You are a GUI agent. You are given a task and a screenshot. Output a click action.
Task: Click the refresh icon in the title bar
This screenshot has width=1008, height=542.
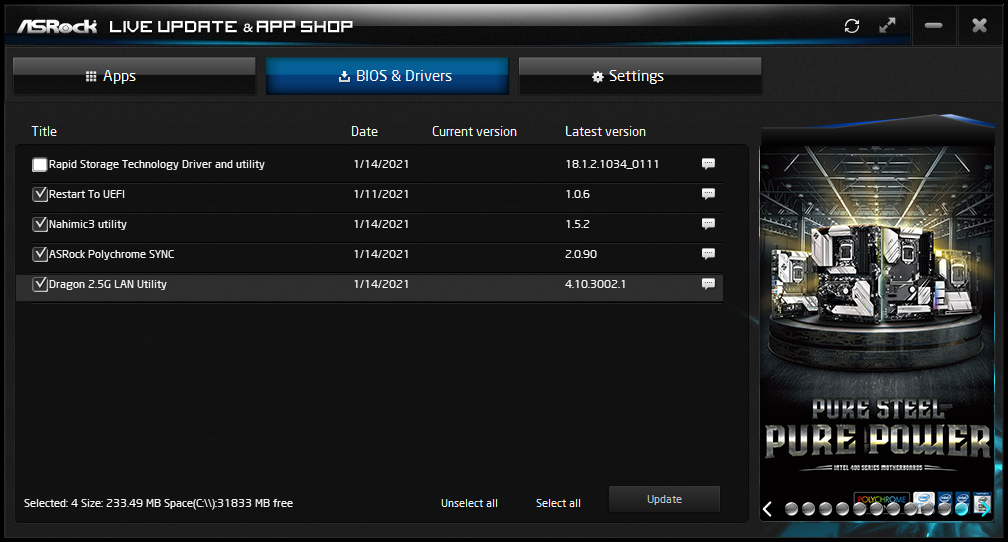point(852,26)
